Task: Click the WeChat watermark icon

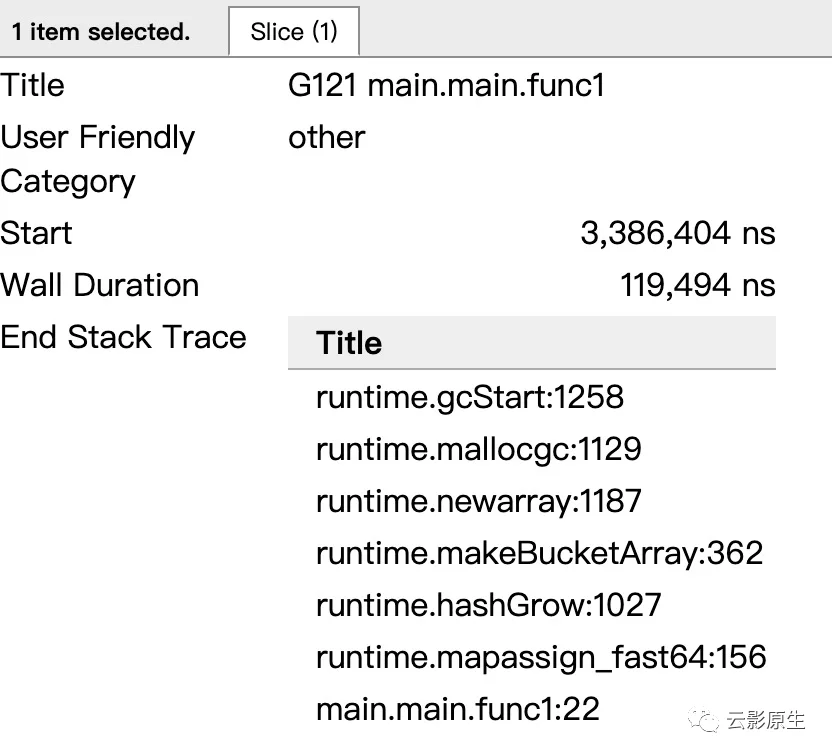Action: 708,722
